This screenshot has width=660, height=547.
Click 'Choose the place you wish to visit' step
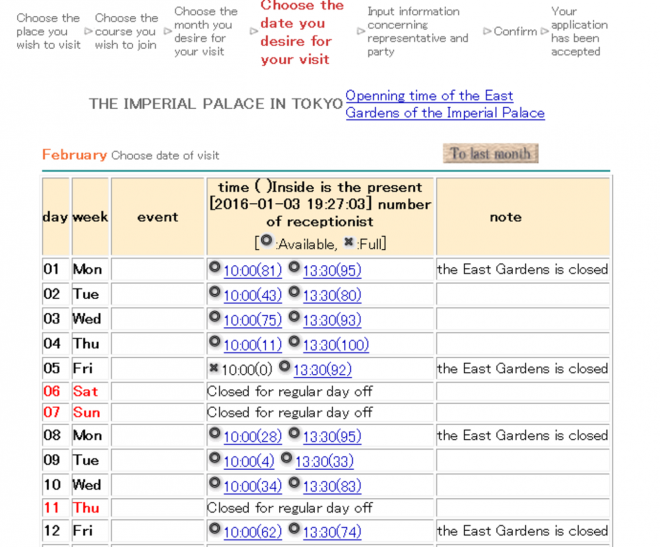pos(48,32)
